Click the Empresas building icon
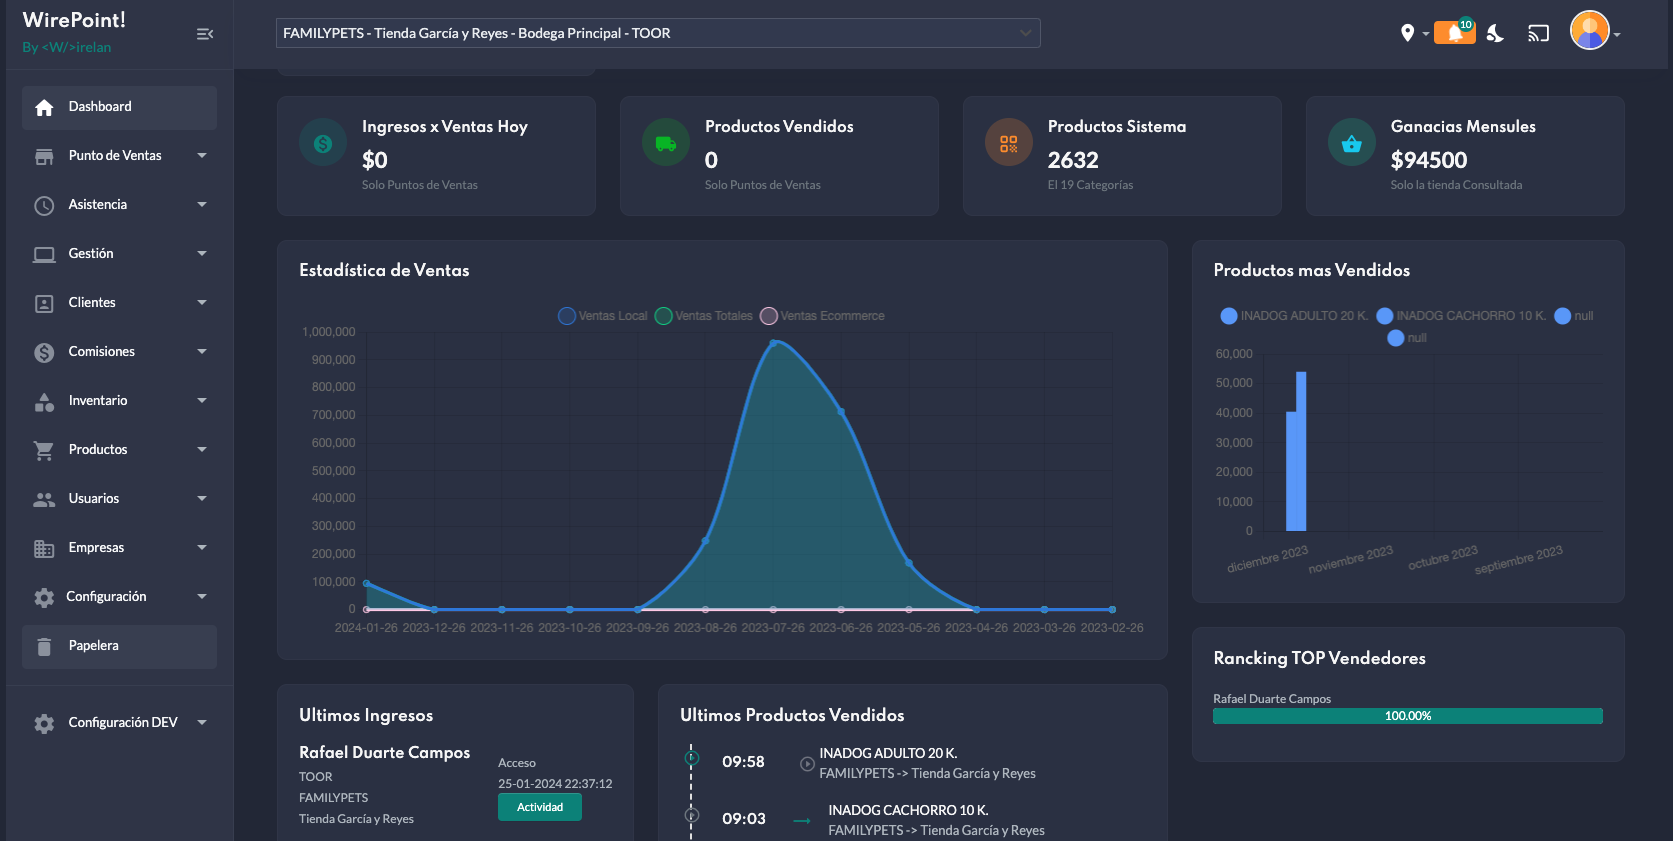This screenshot has width=1673, height=841. 44,548
